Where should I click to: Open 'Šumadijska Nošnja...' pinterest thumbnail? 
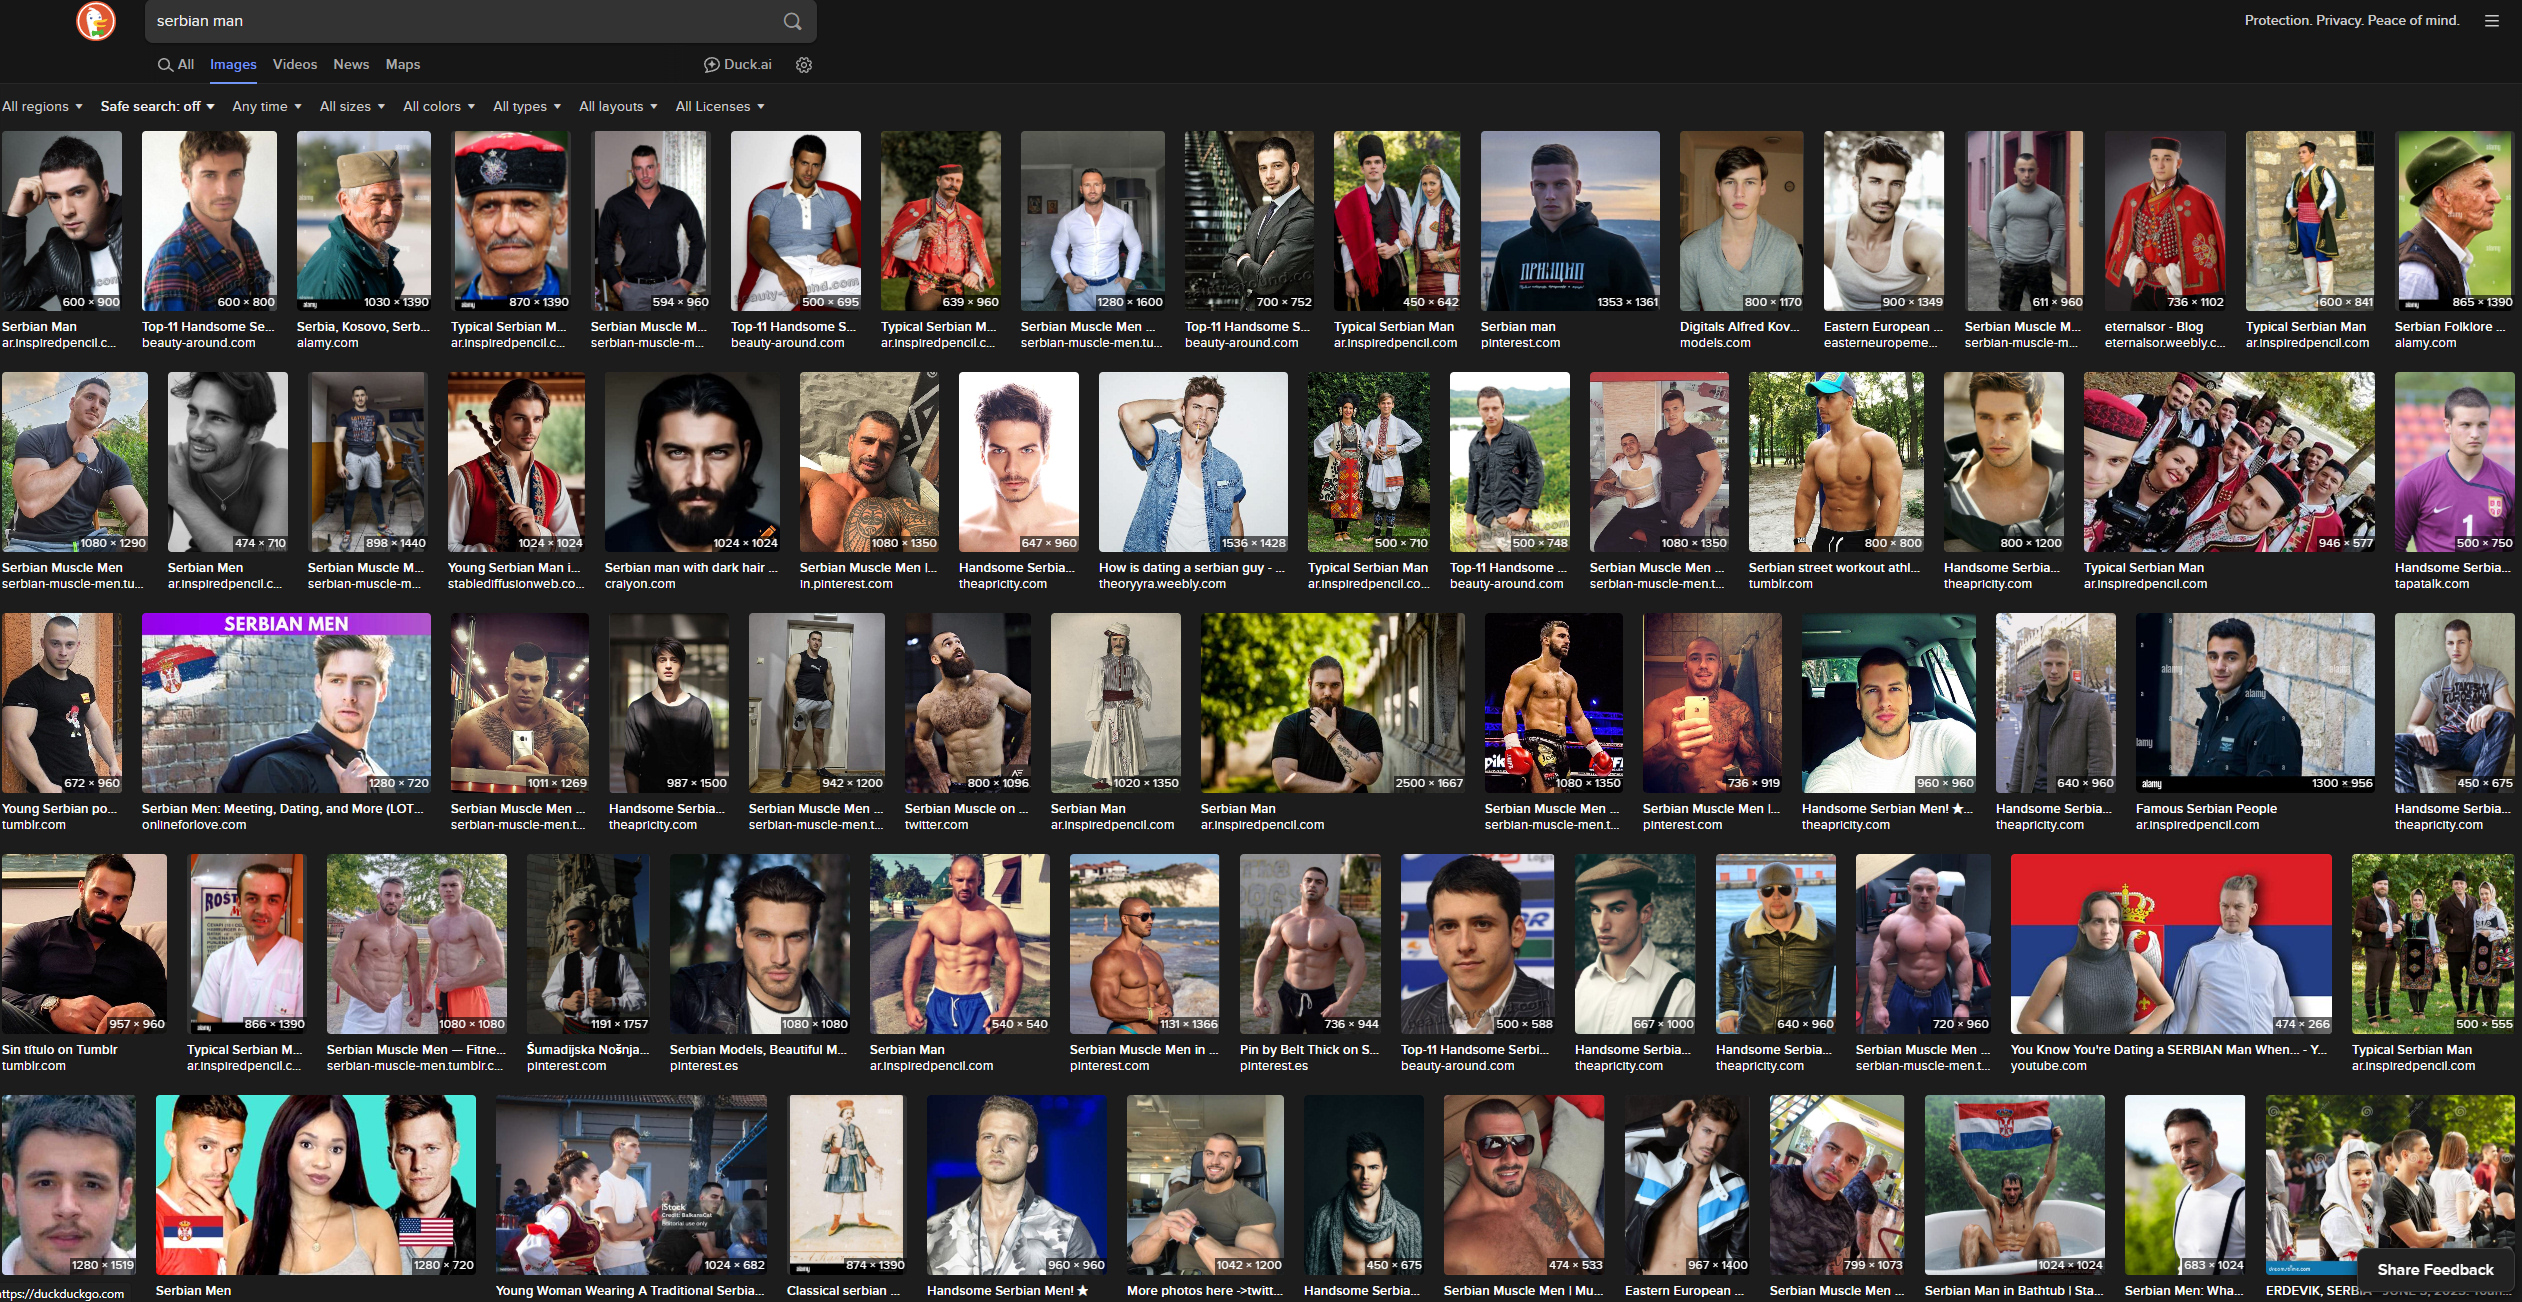pos(588,944)
